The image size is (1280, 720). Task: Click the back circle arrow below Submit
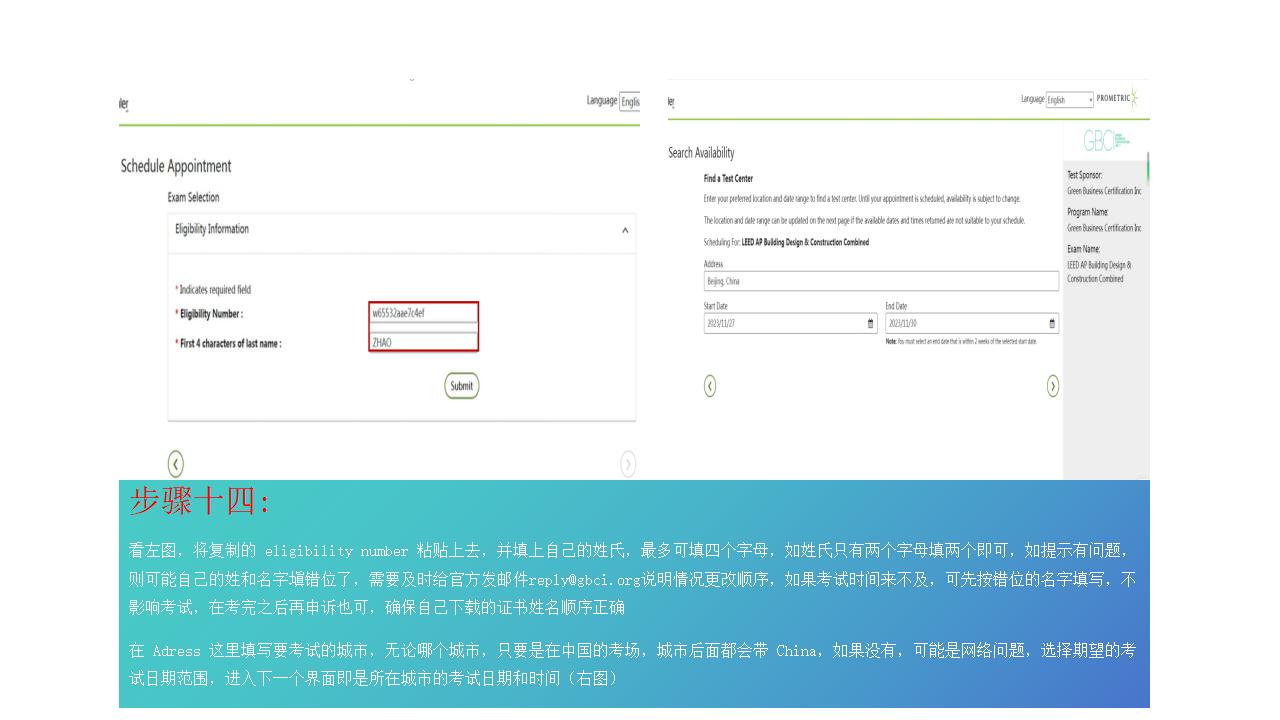tap(176, 463)
